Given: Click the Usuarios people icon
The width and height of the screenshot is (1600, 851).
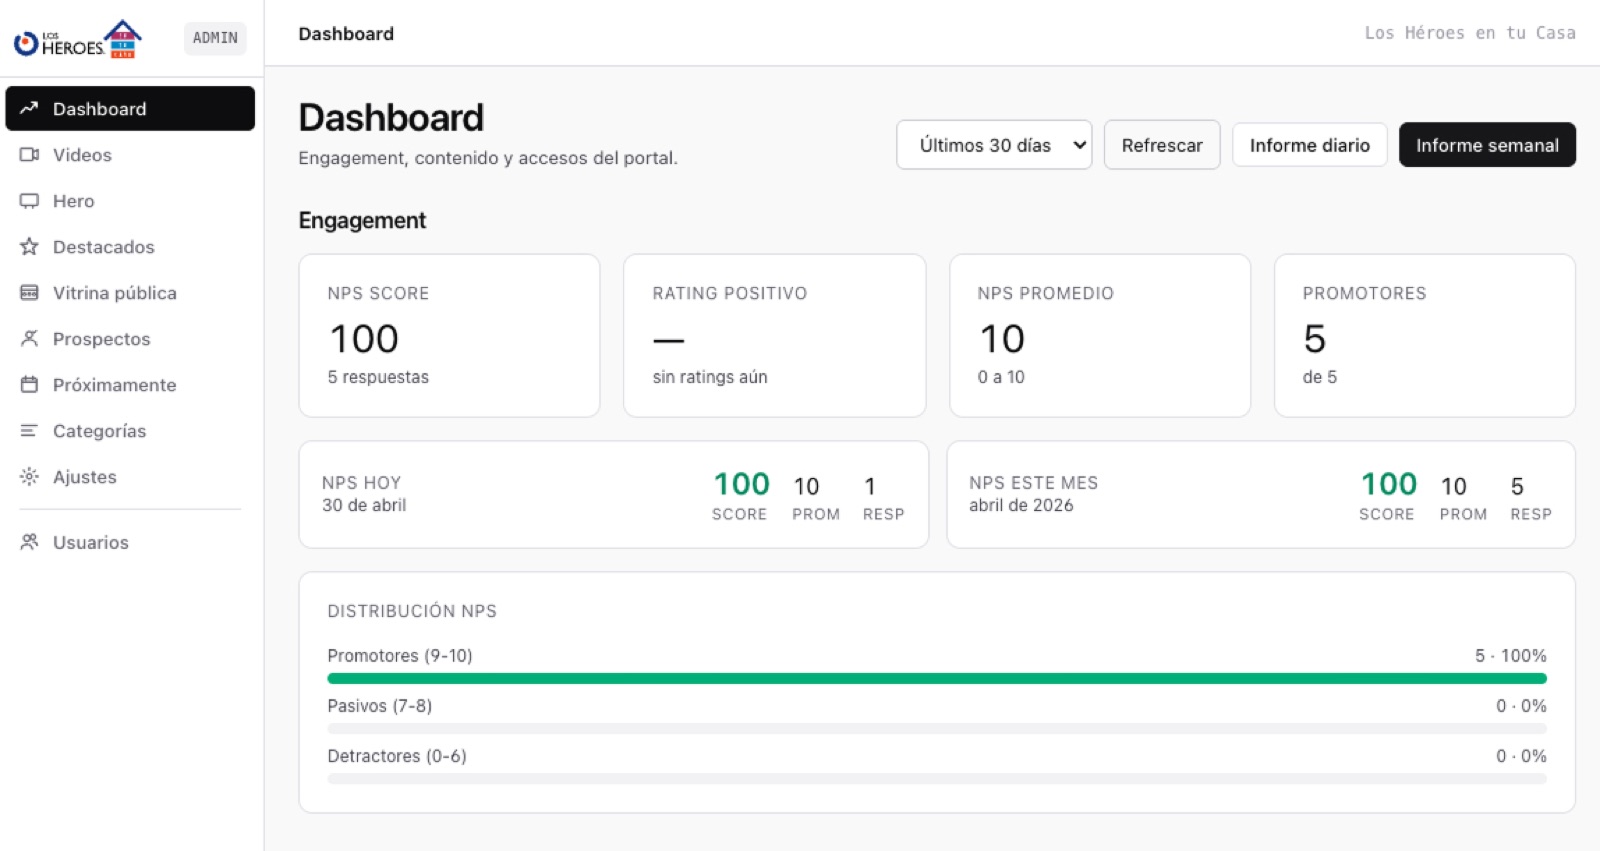Looking at the screenshot, I should 29,541.
